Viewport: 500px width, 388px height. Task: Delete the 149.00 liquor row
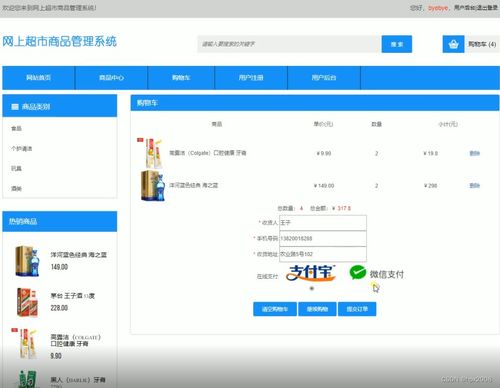tap(475, 186)
